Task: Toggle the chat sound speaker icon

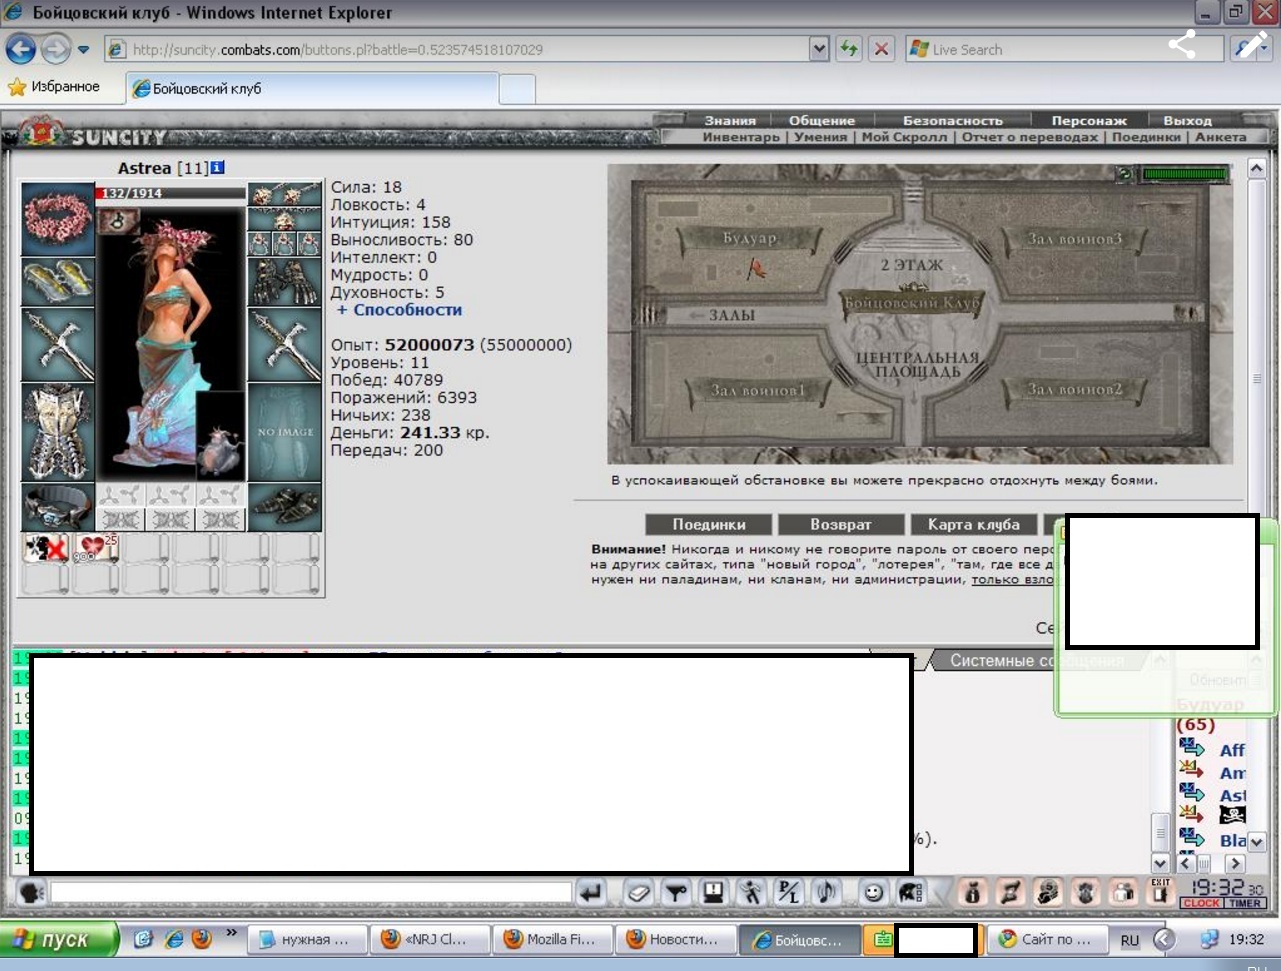Action: pos(826,892)
